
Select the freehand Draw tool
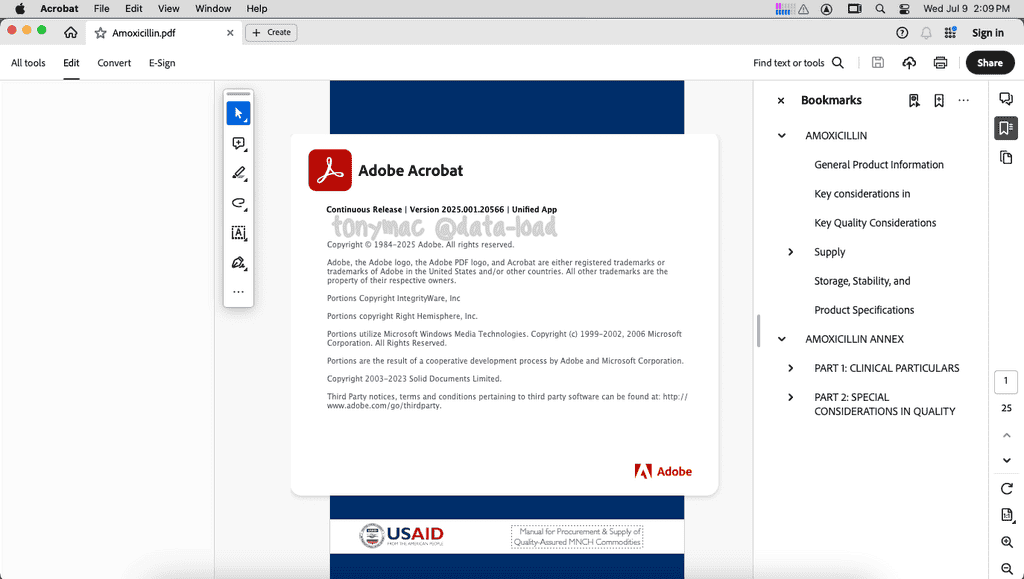238,203
